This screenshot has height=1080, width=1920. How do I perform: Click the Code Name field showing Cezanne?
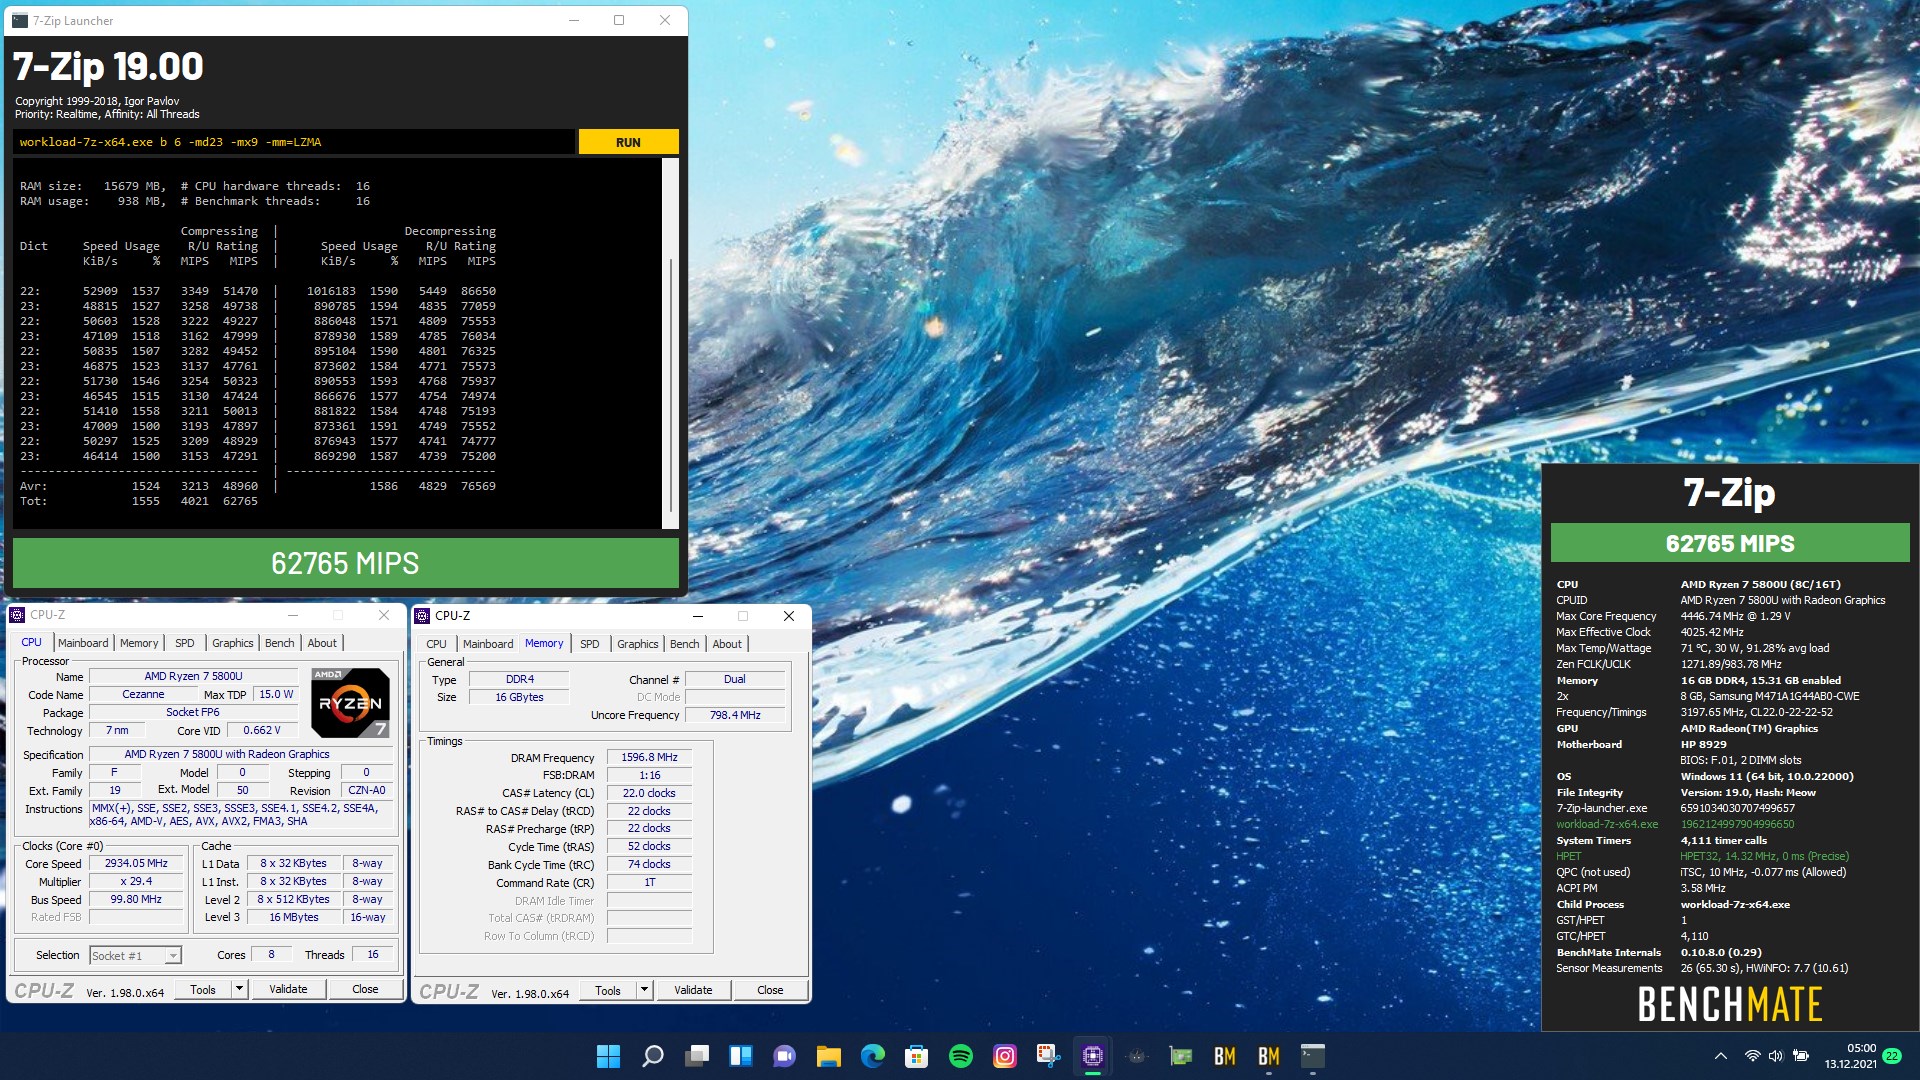(x=143, y=694)
